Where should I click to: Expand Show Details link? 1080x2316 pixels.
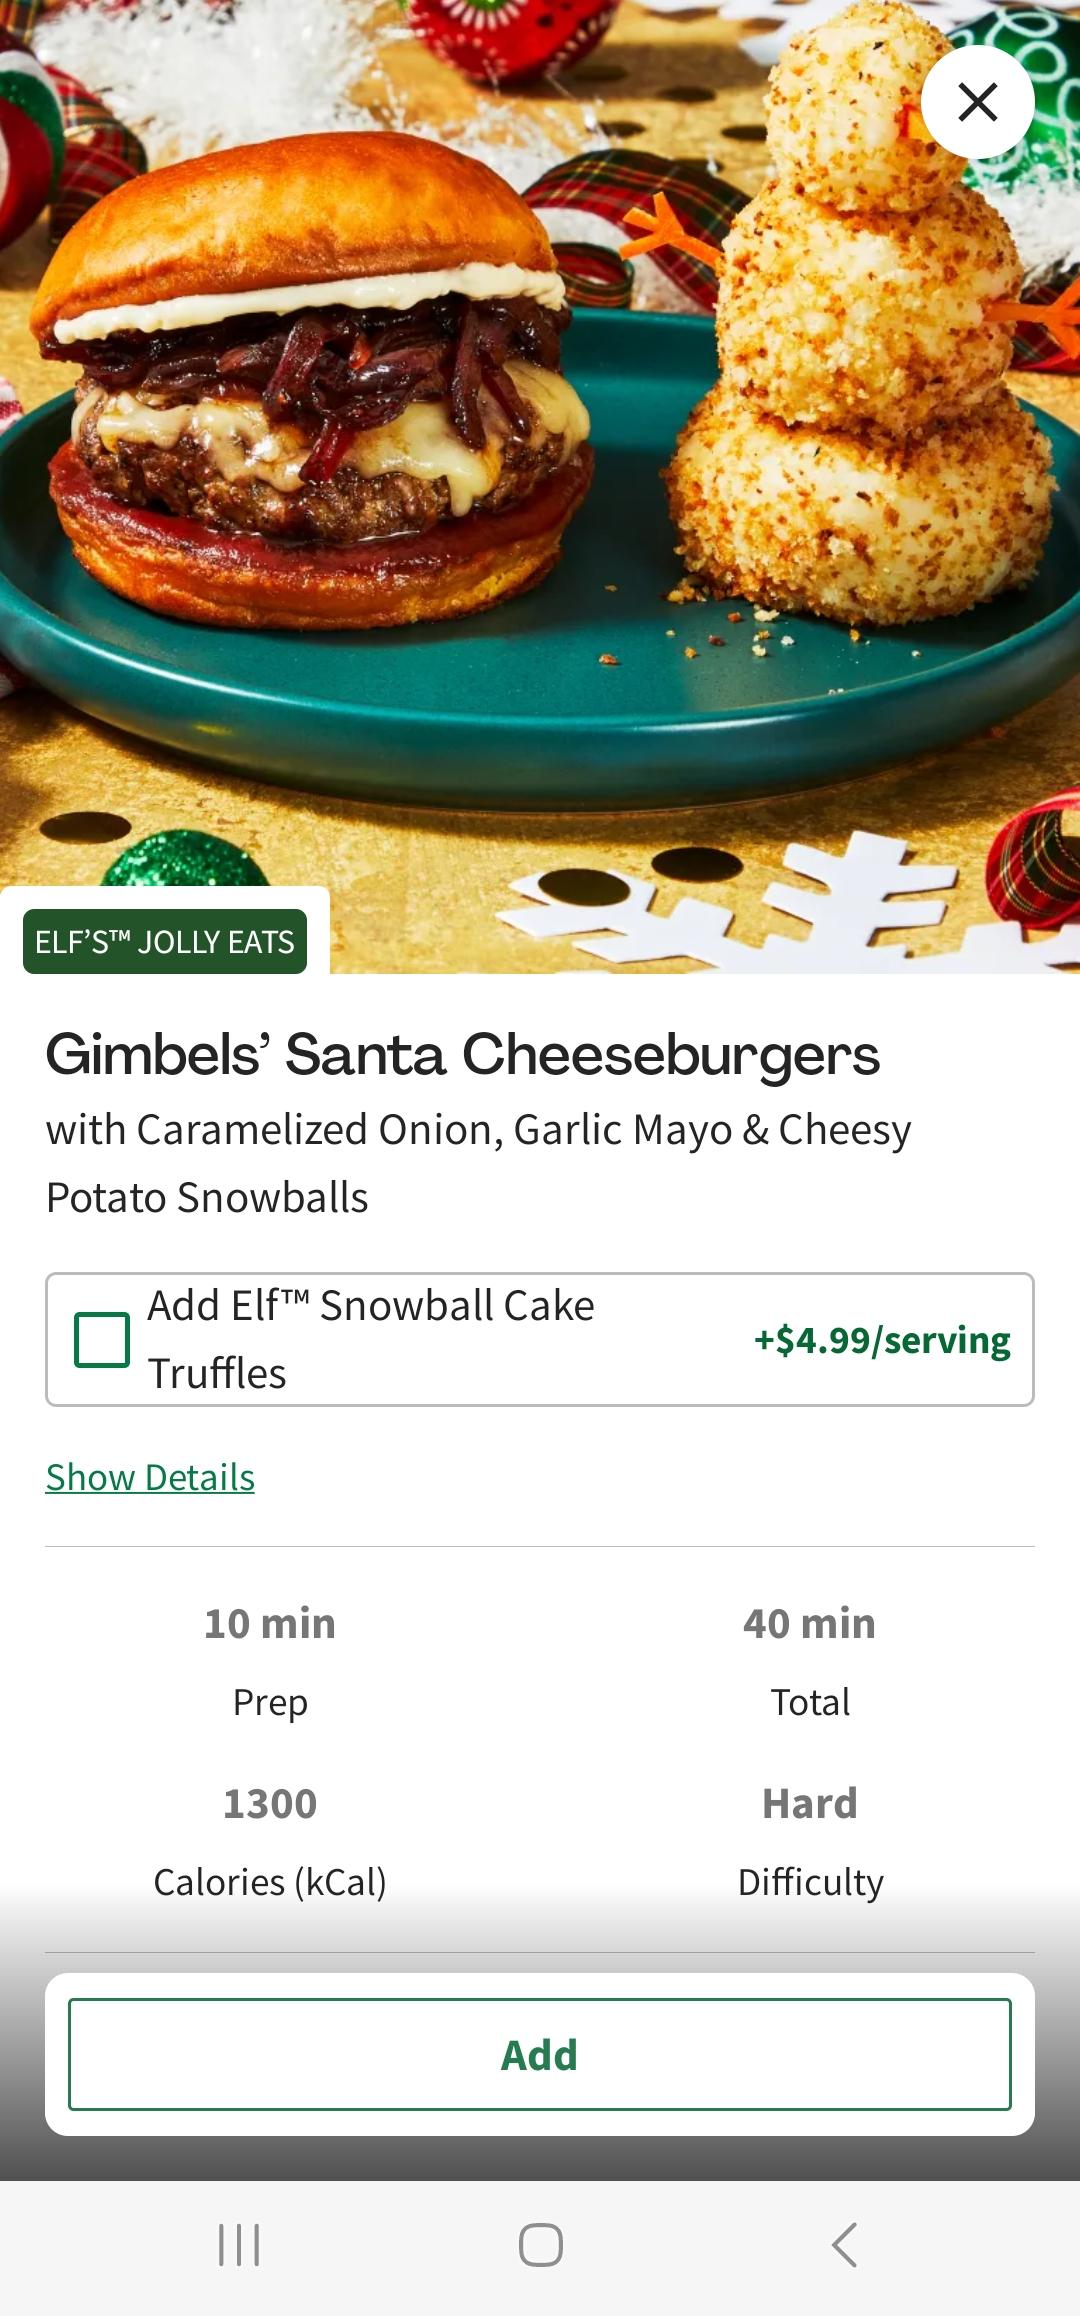(x=150, y=1477)
